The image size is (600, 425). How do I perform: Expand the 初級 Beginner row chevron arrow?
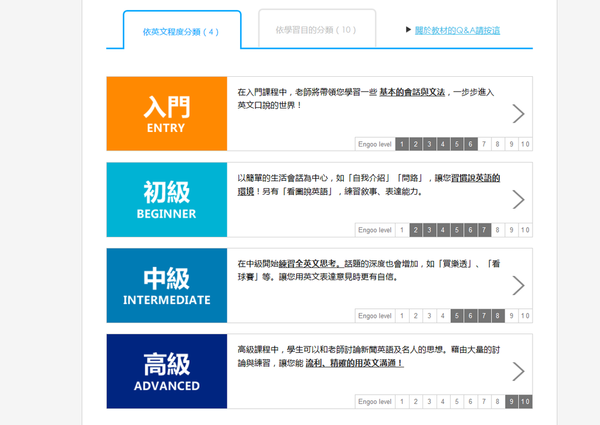(517, 199)
